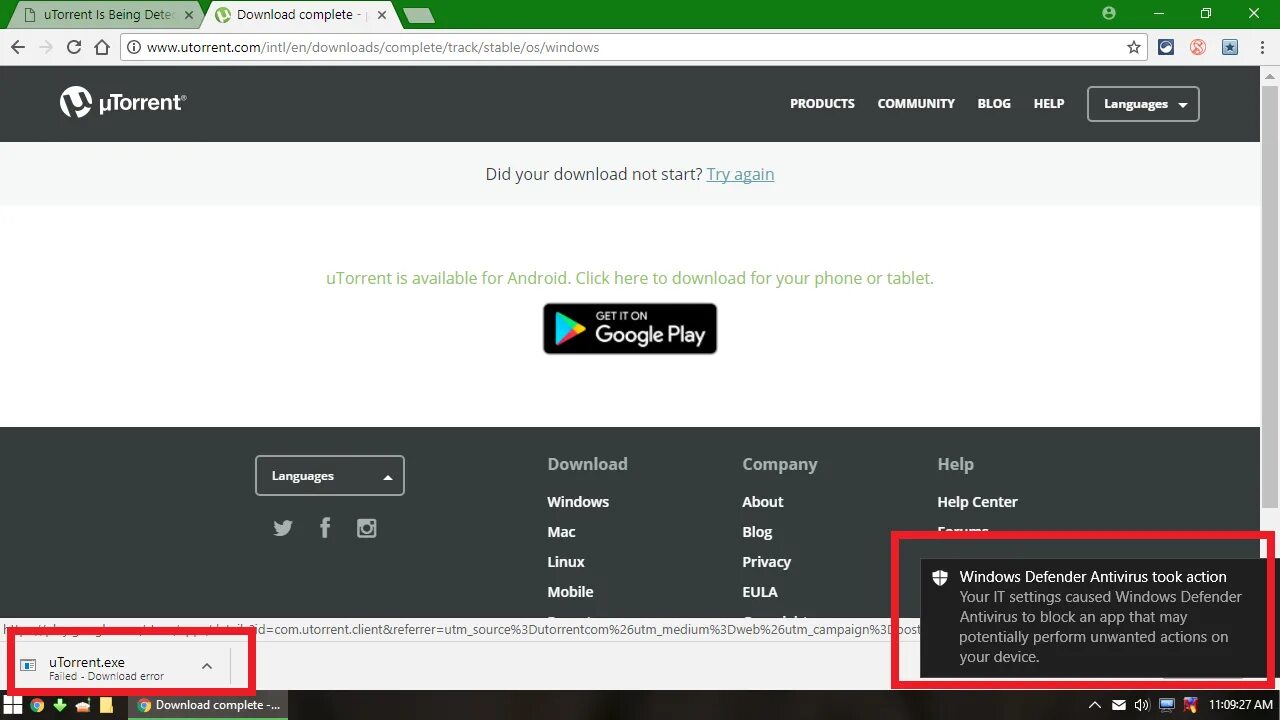Image resolution: width=1280 pixels, height=720 pixels.
Task: Open the header Languages dropdown
Action: click(1143, 104)
